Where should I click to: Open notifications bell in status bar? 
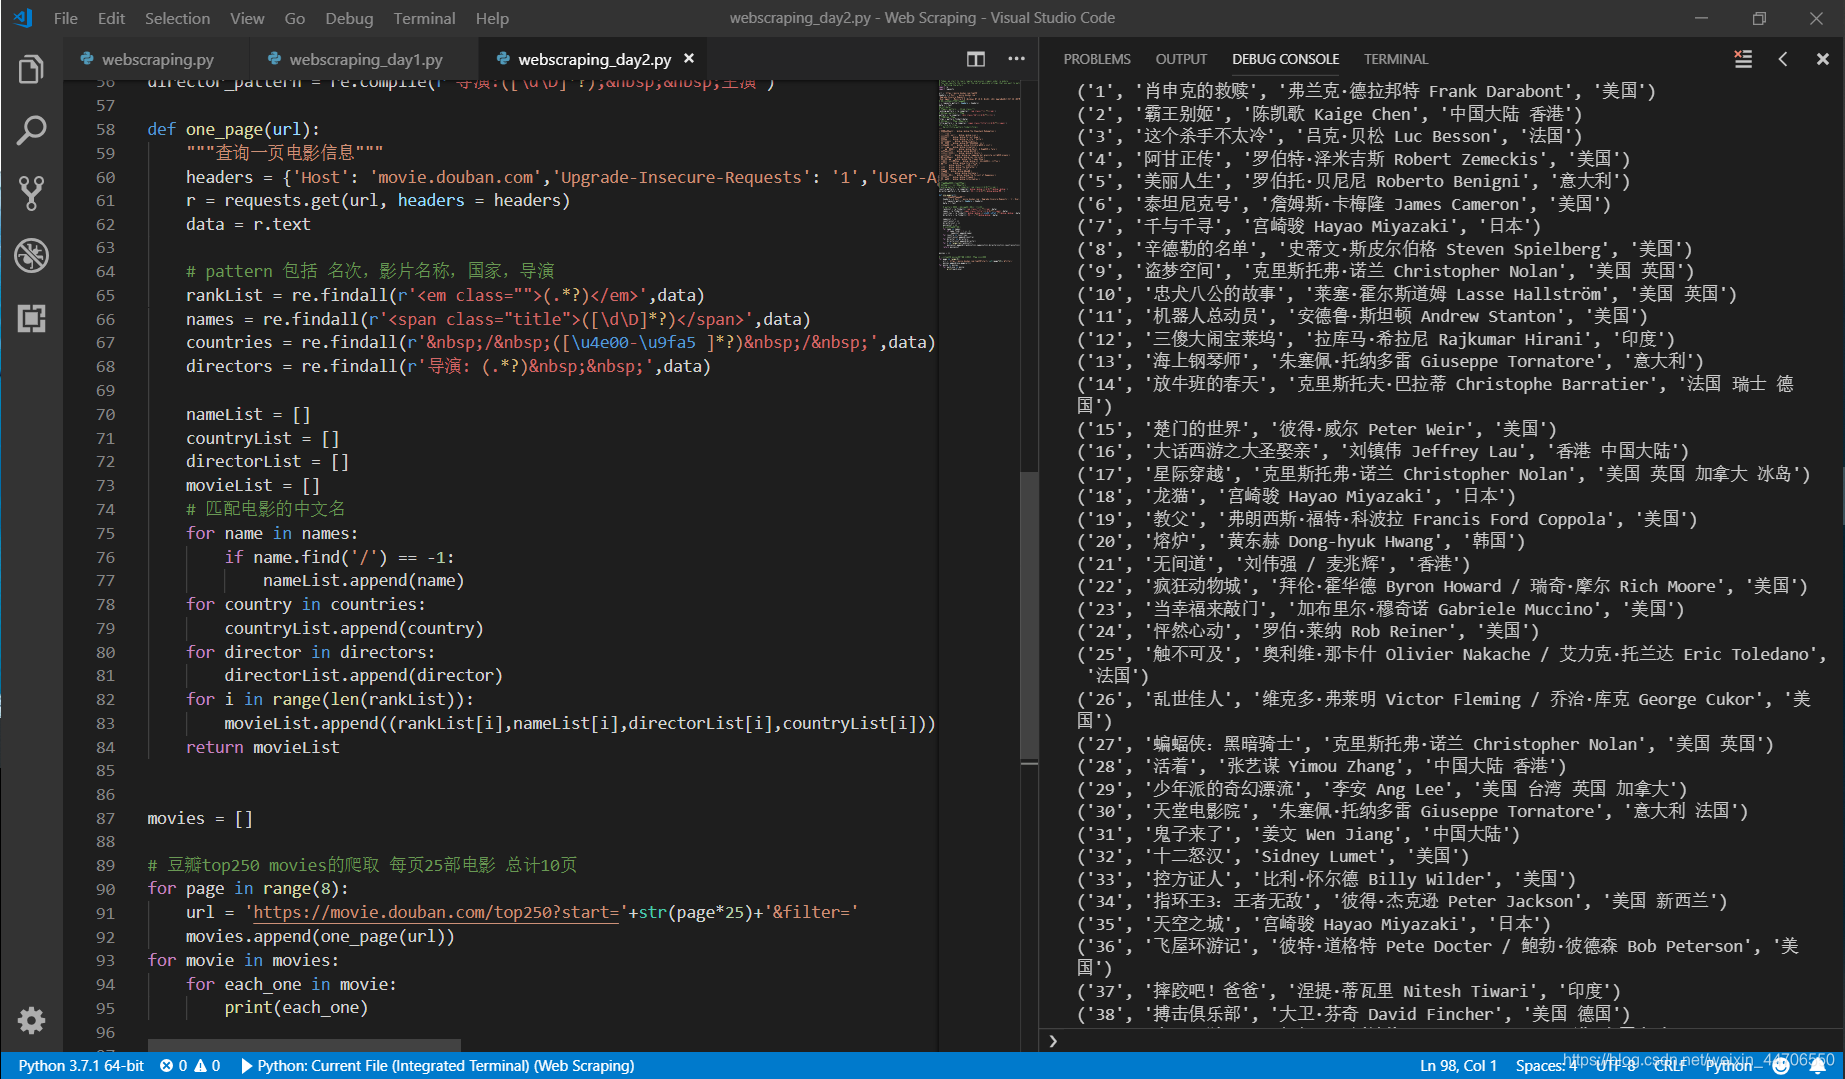(1818, 1066)
